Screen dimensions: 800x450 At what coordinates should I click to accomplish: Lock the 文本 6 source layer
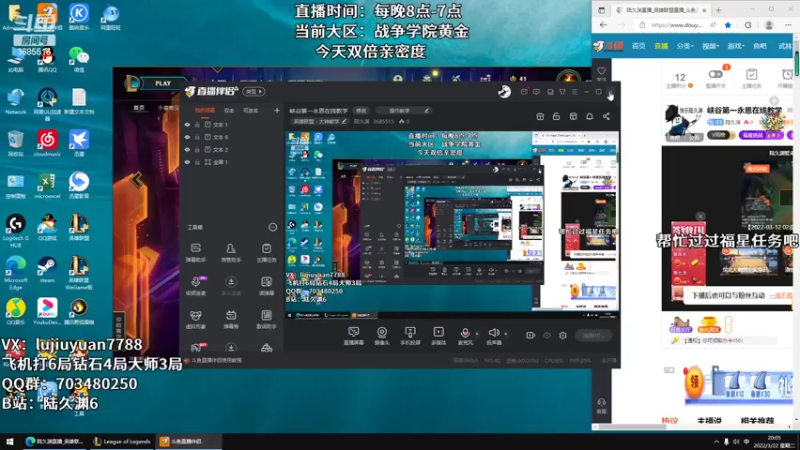[x=197, y=137]
